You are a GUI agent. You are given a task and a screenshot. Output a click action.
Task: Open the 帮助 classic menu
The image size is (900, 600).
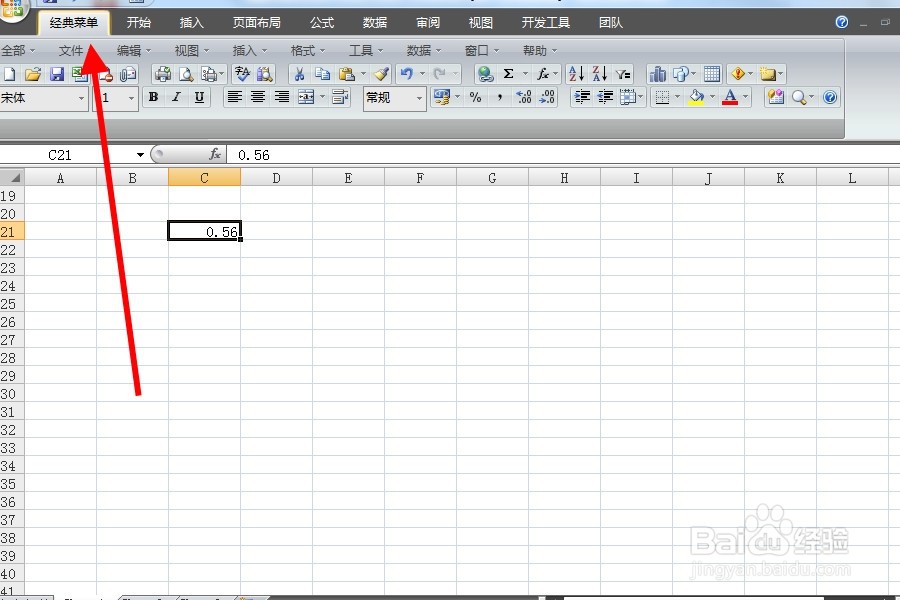pyautogui.click(x=540, y=51)
